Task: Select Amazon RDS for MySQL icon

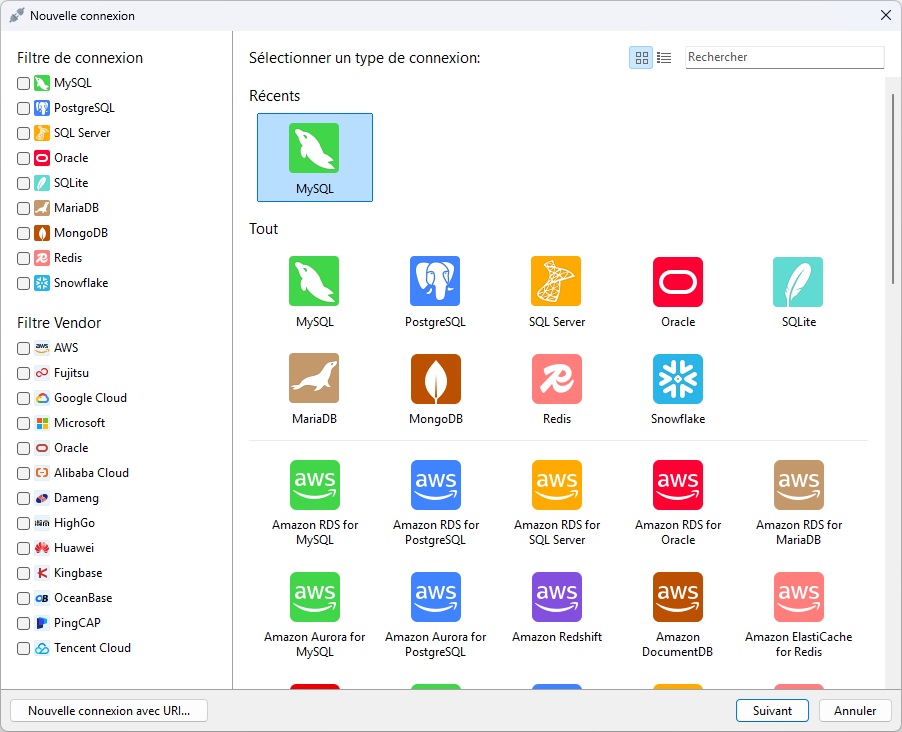Action: (x=315, y=485)
